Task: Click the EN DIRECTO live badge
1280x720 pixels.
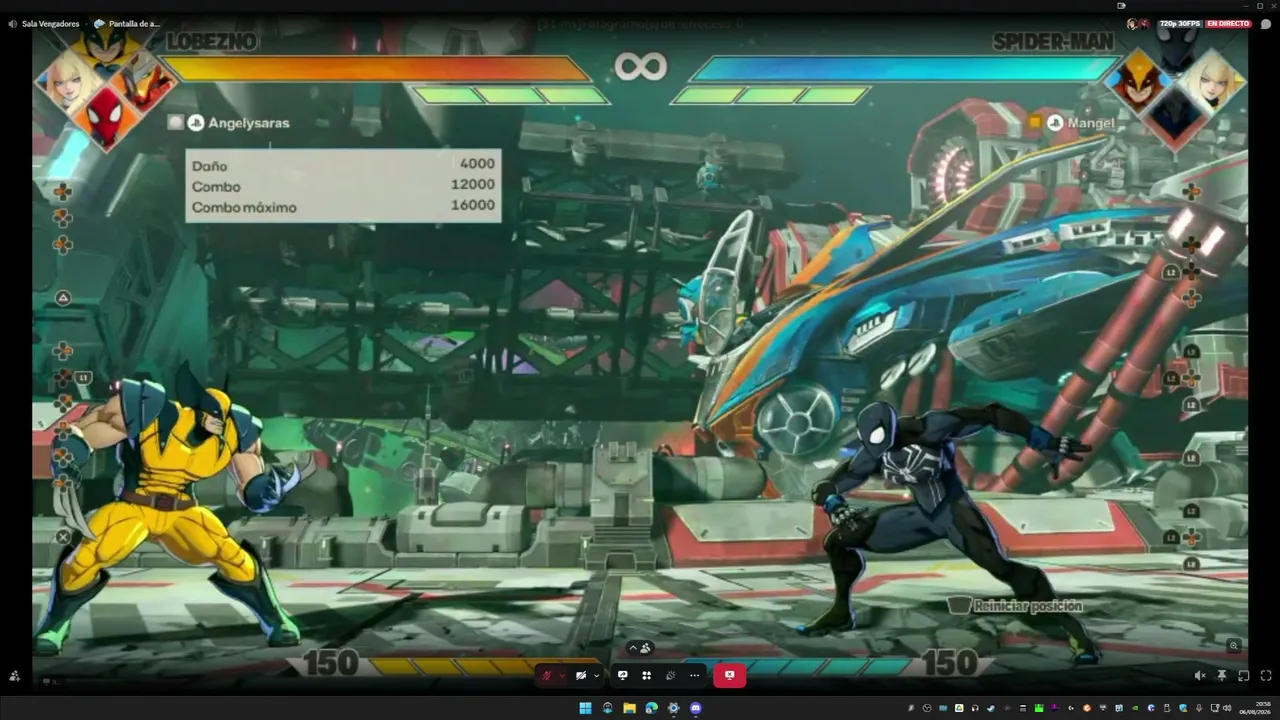Action: point(1228,24)
